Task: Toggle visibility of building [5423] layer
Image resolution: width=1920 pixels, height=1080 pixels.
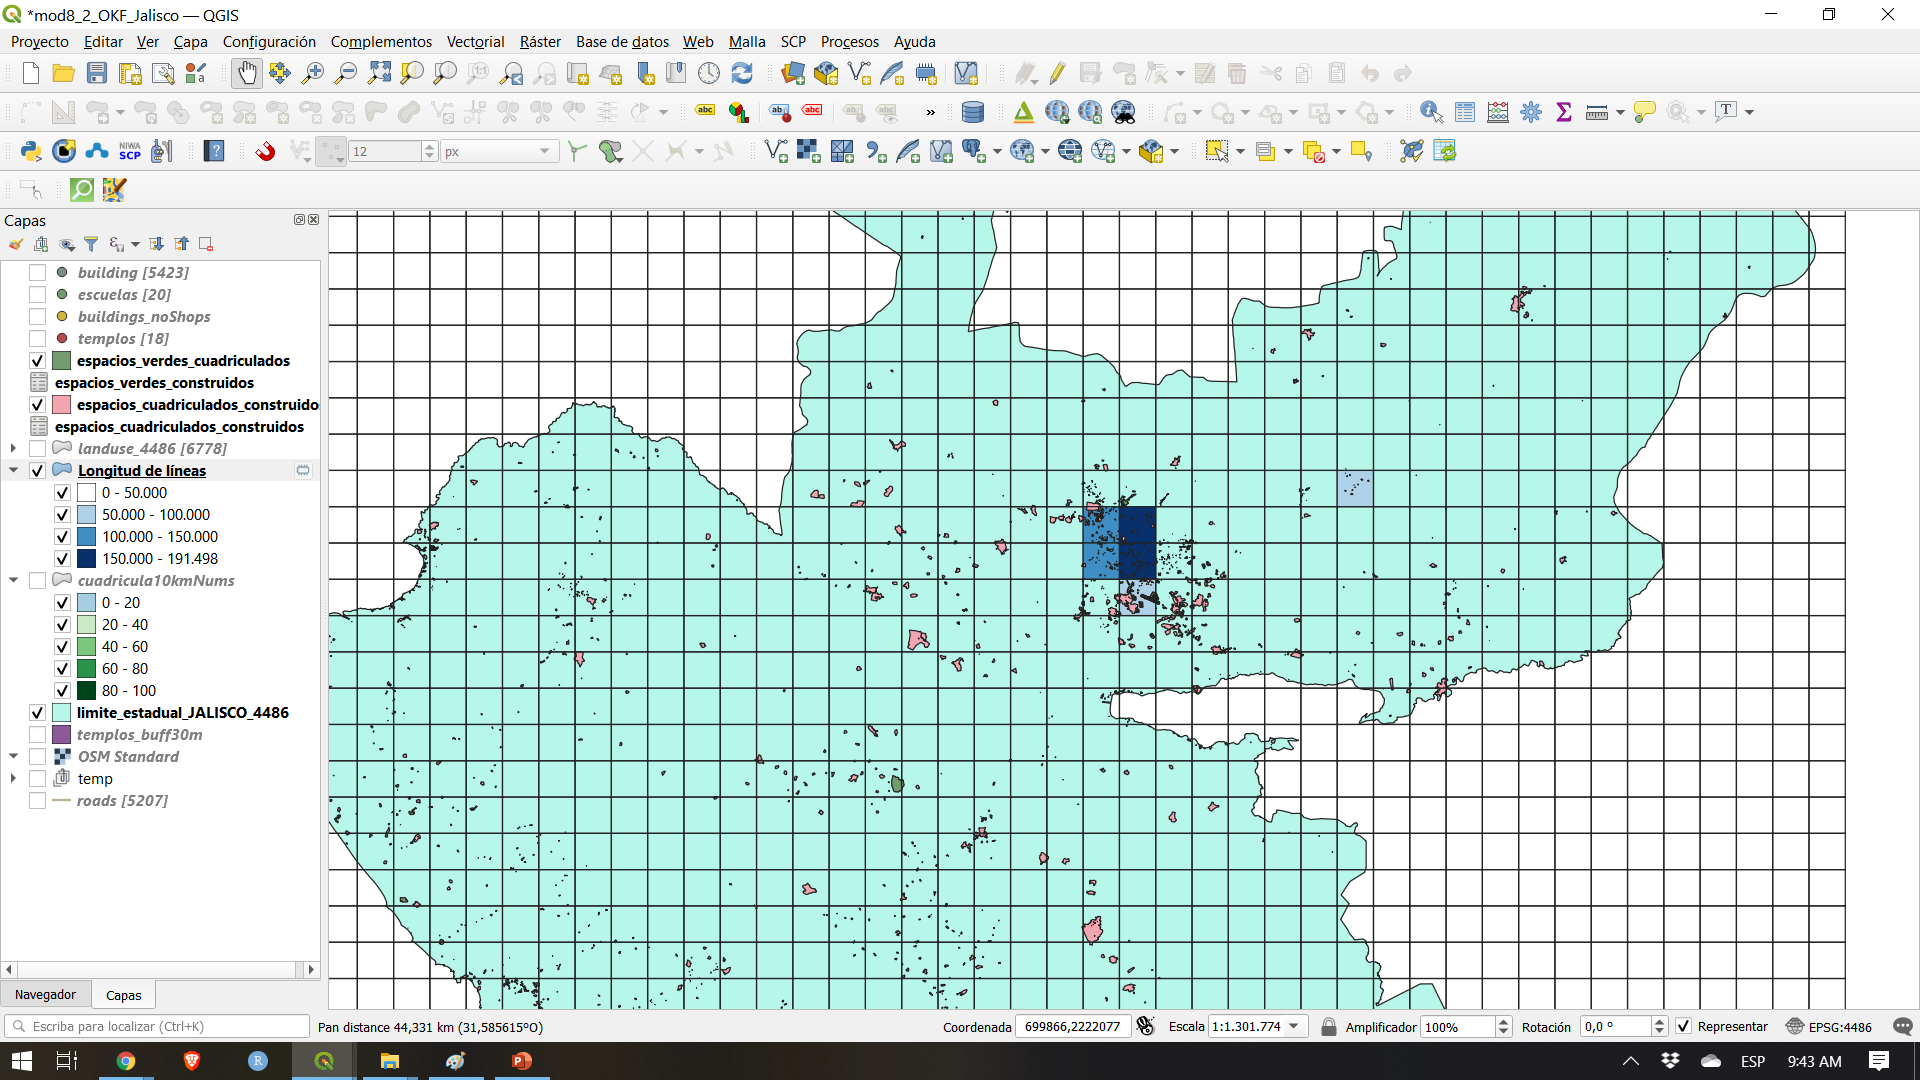Action: pos(37,272)
